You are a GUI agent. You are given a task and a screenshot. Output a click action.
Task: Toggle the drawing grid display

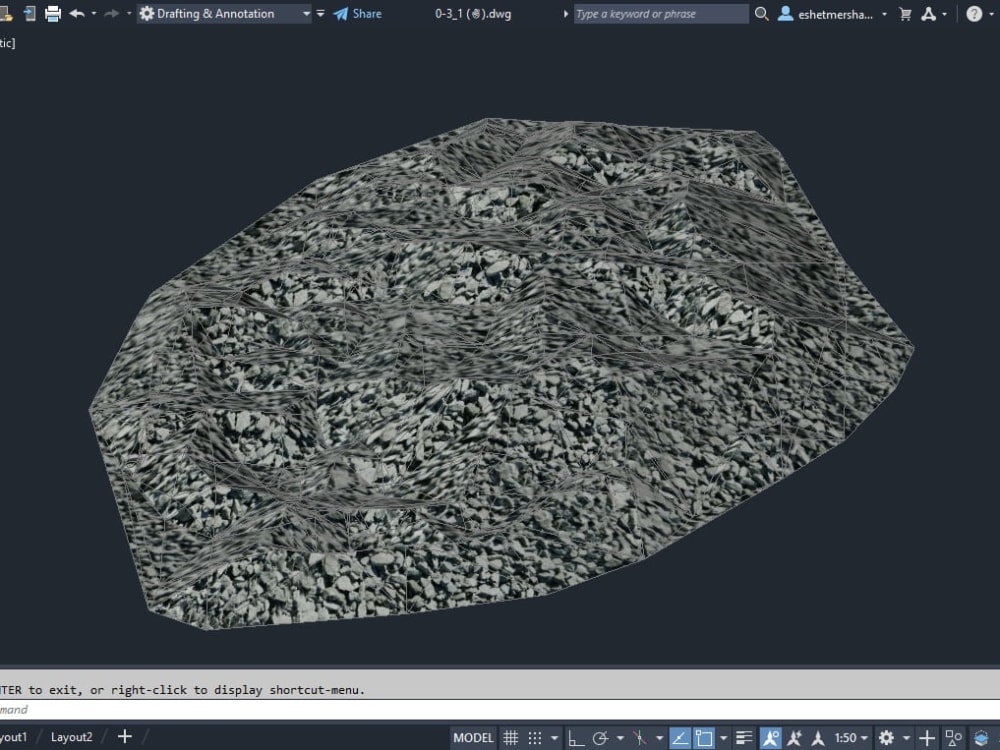510,738
